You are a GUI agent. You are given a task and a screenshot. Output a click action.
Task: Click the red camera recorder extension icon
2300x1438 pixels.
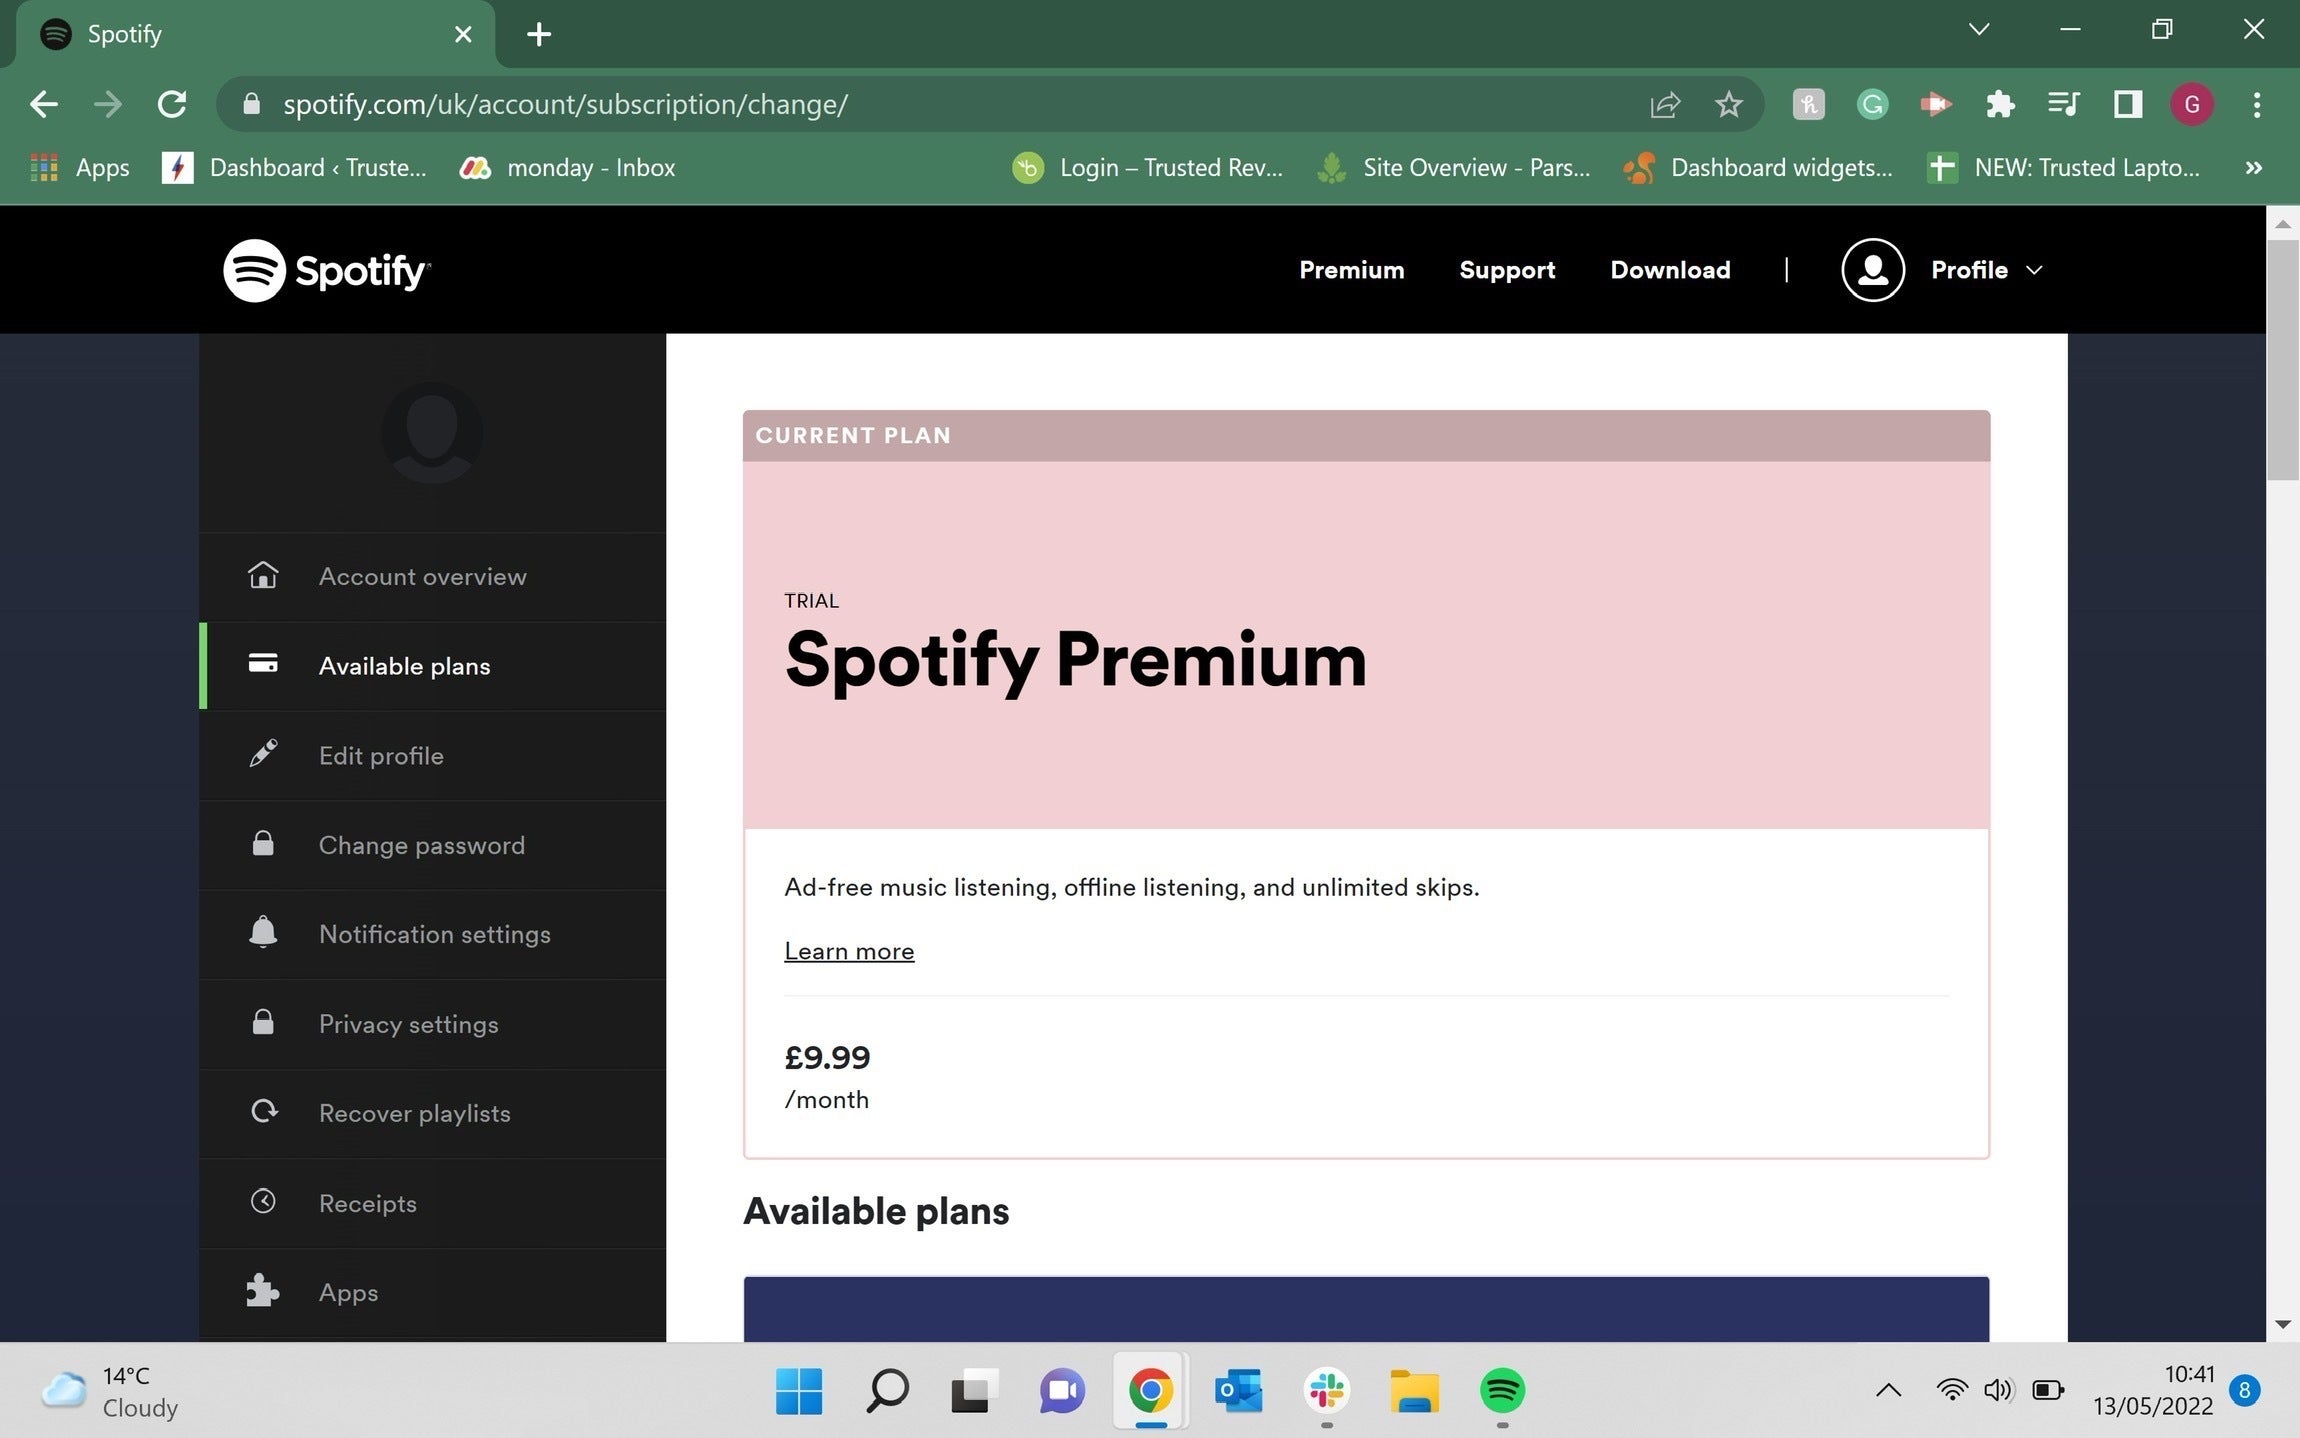click(1936, 104)
